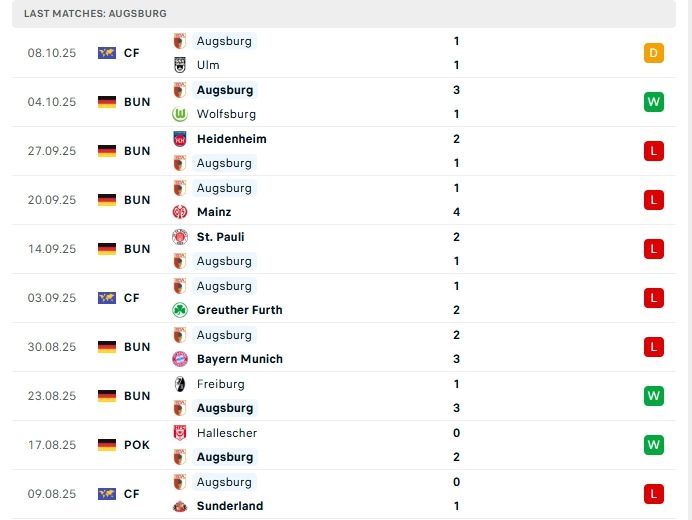The image size is (692, 520).
Task: Click the Sunderland team crest
Action: (x=180, y=506)
